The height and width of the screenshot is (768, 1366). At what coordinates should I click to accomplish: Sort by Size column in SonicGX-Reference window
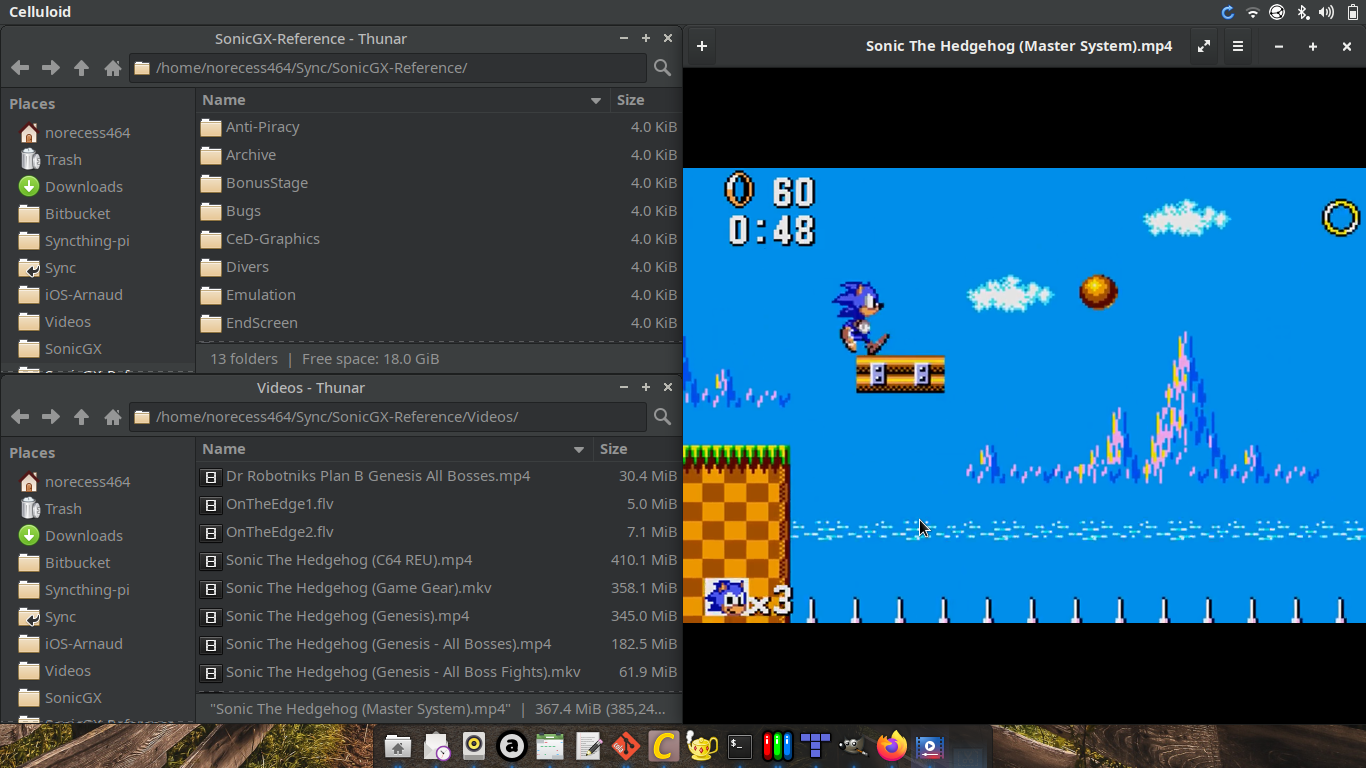click(x=646, y=100)
